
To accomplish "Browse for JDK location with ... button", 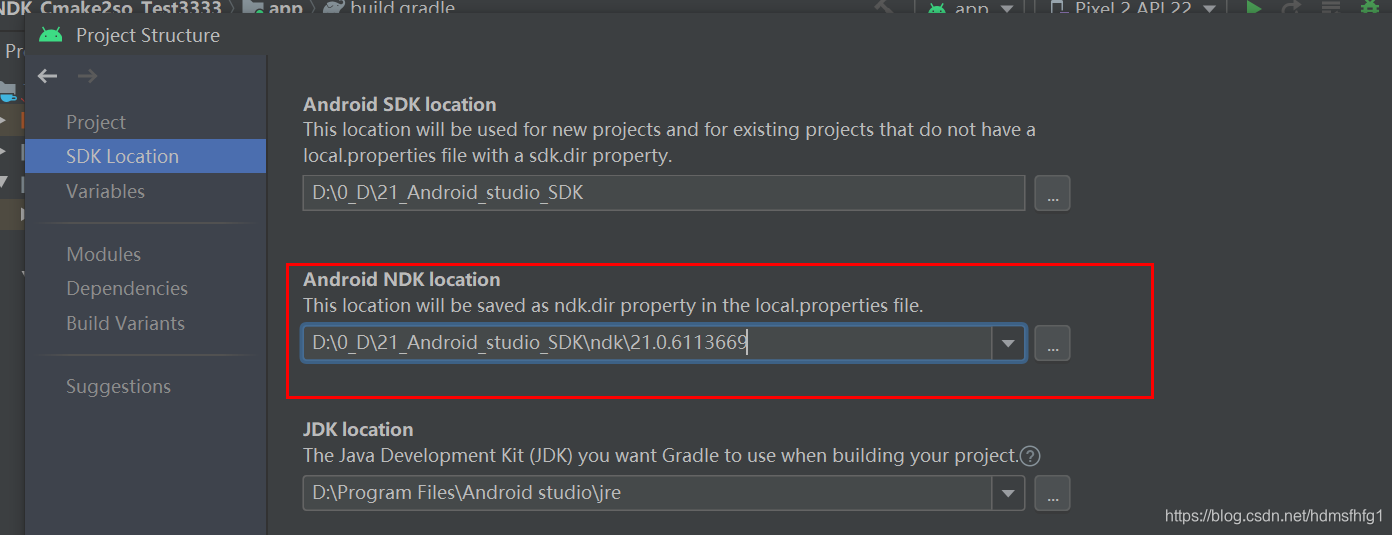I will click(x=1052, y=493).
